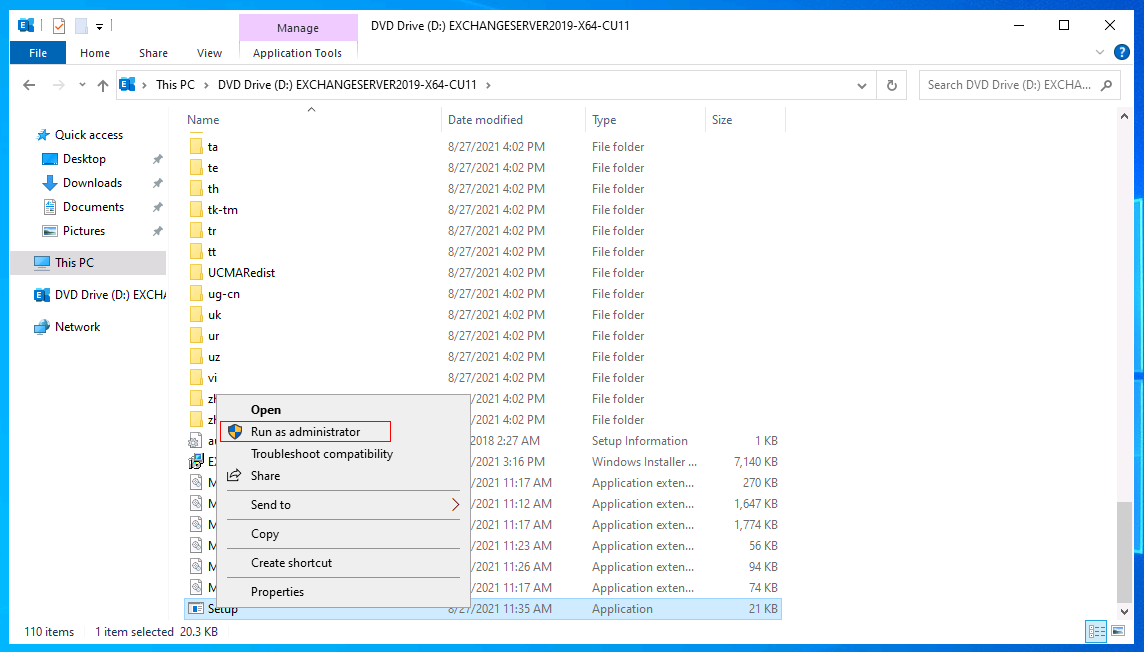Image resolution: width=1144 pixels, height=652 pixels.
Task: Open Customize Quick Access Toolbar dropdown
Action: 99,26
